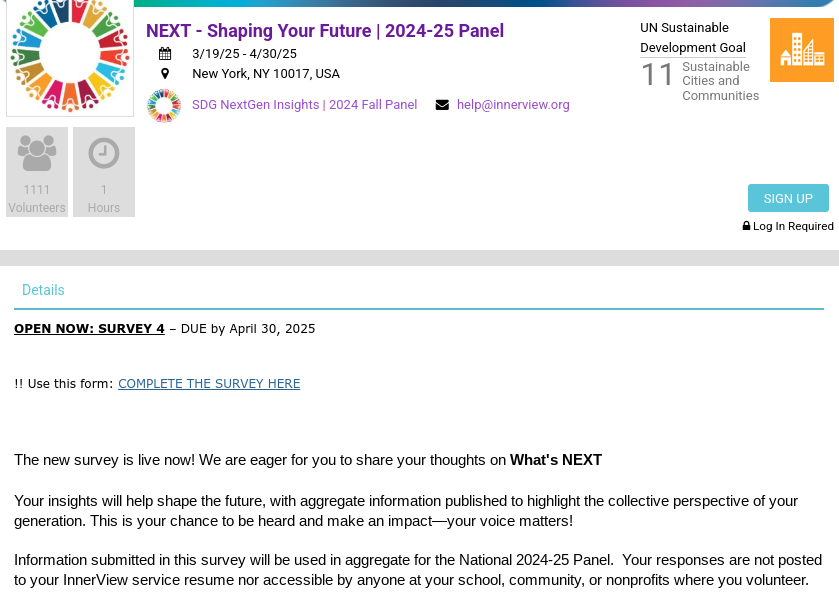839x615 pixels.
Task: Click the NEXT - Shaping Your Future title
Action: pos(325,31)
